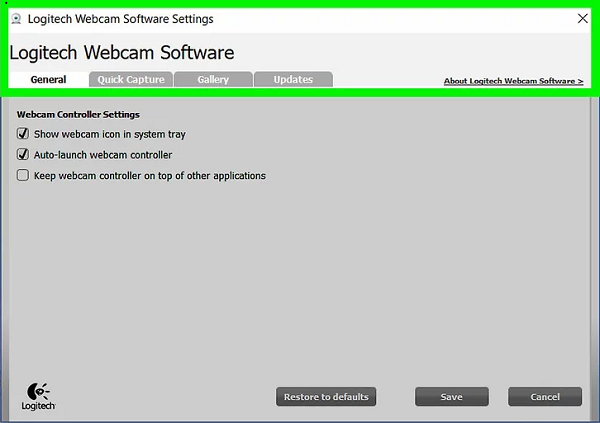The height and width of the screenshot is (423, 600).
Task: Select the Updates tab
Action: coord(293,80)
